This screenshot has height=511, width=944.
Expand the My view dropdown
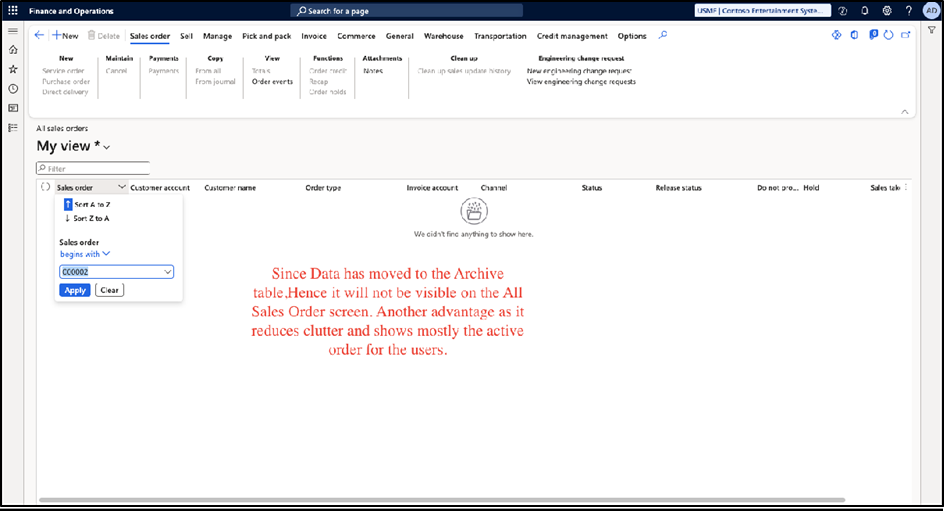106,148
